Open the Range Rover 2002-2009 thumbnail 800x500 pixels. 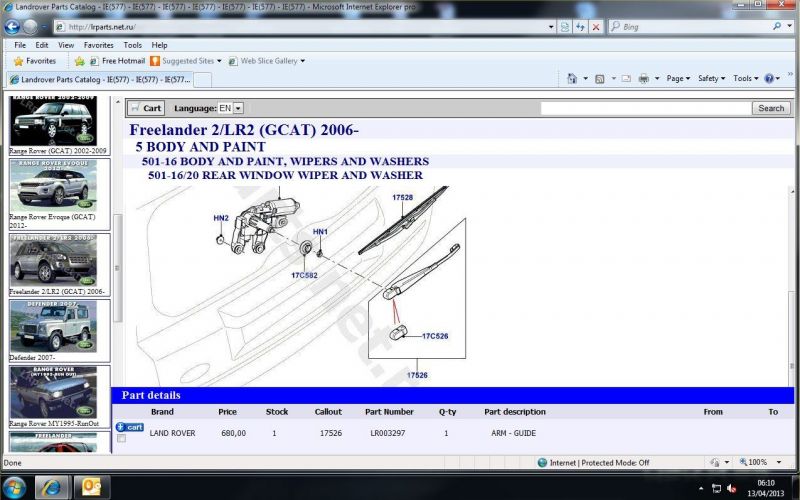click(x=54, y=121)
